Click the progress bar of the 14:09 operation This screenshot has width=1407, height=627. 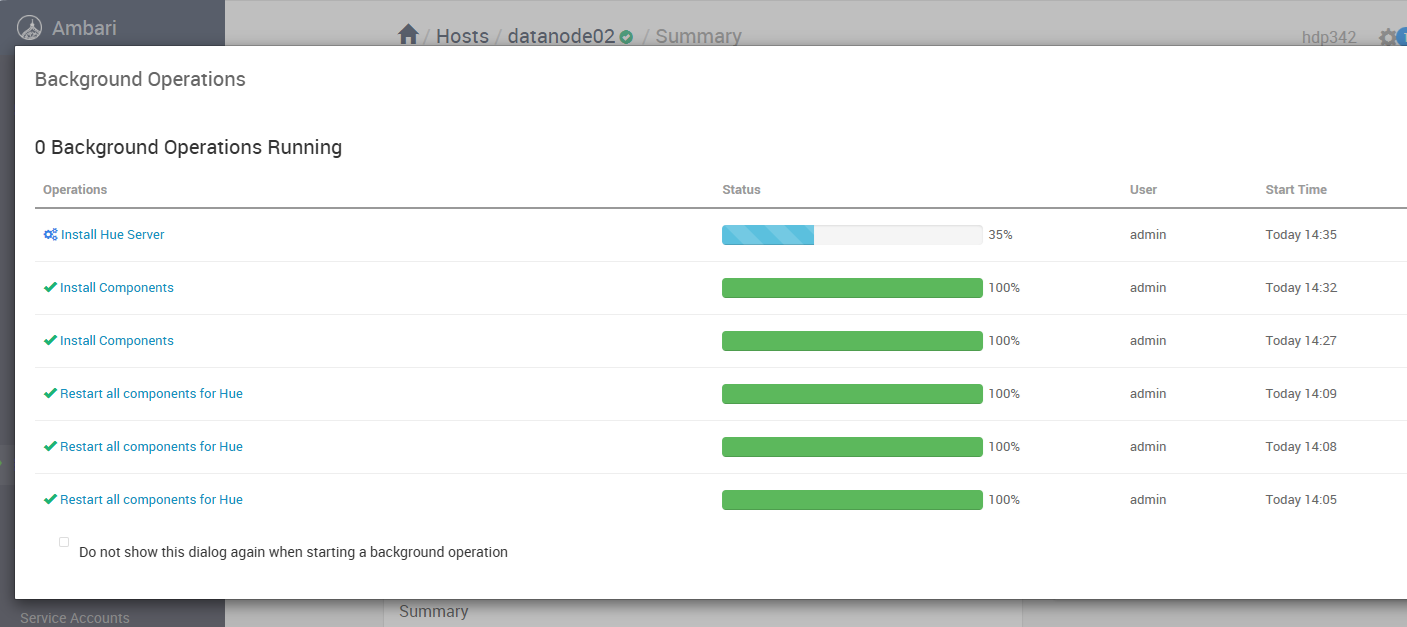[x=852, y=394]
